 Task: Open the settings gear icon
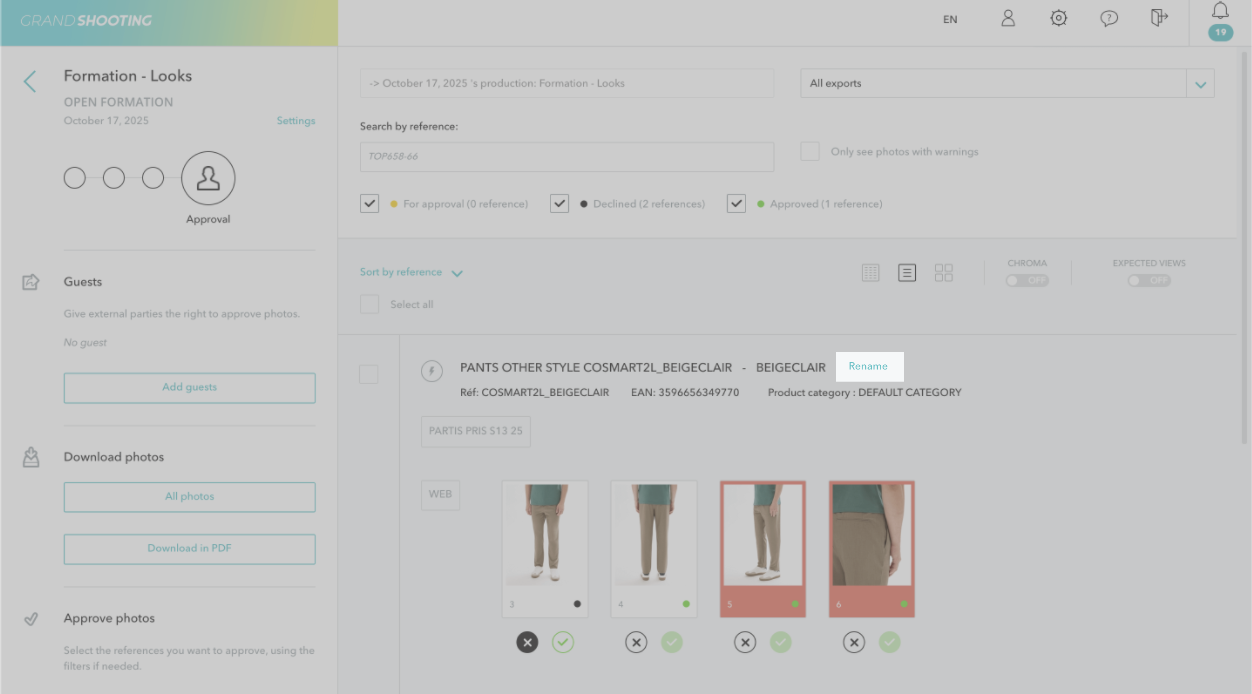click(1058, 18)
